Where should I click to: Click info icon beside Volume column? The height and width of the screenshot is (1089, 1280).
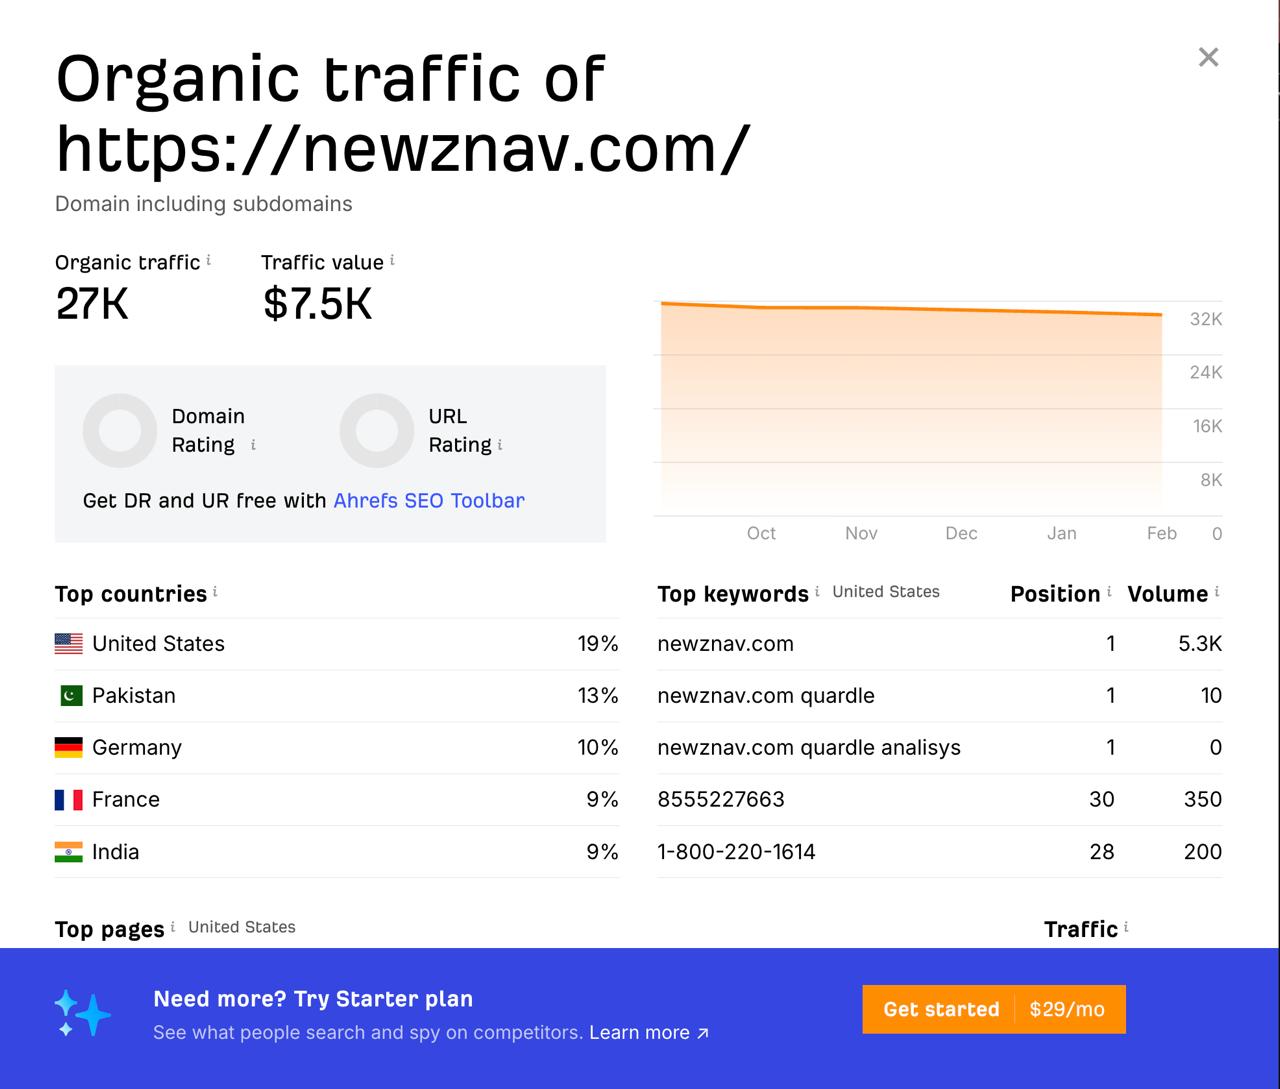click(1217, 592)
